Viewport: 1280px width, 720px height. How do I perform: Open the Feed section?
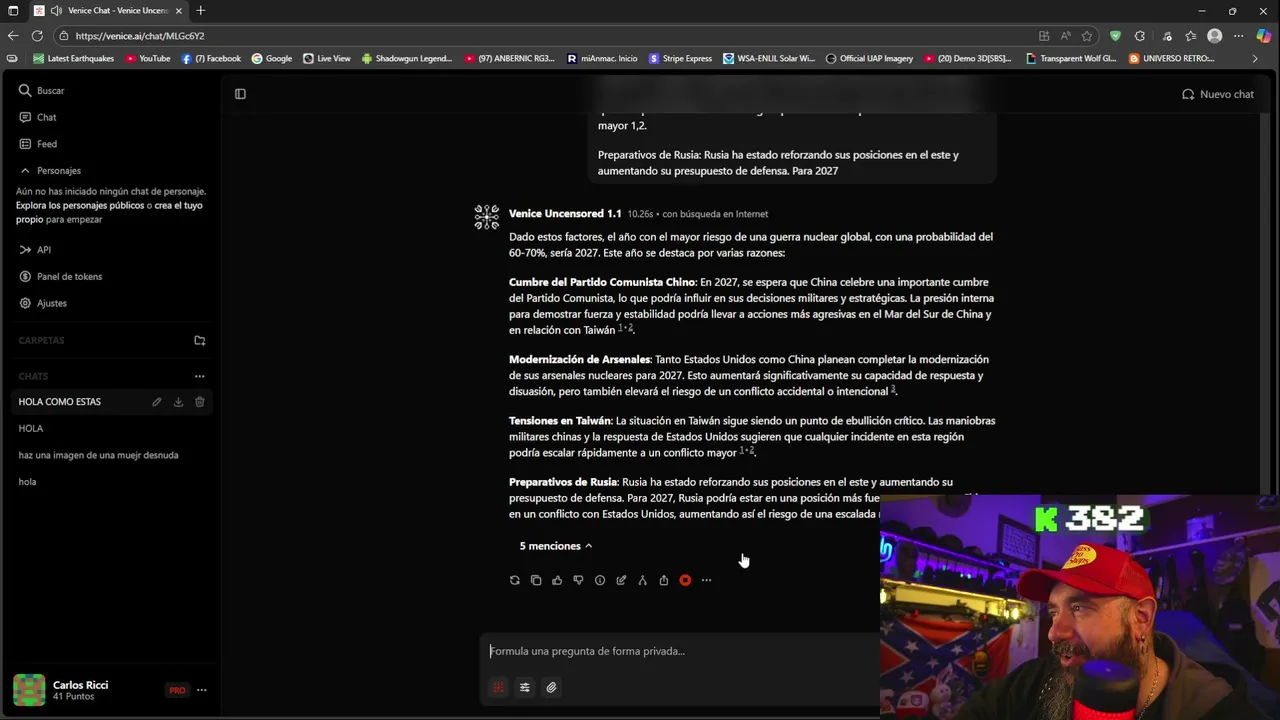tap(37, 144)
